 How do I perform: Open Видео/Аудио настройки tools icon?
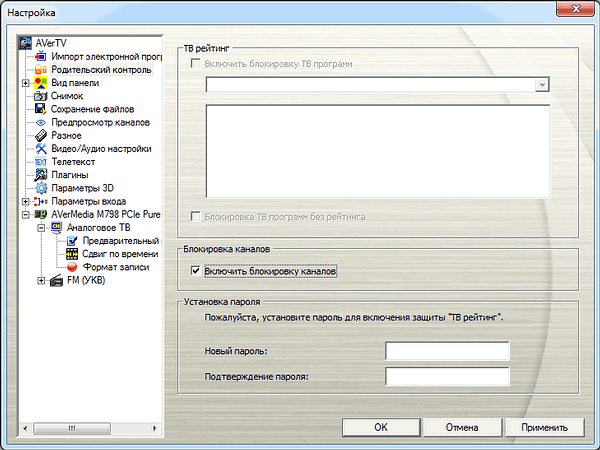click(41, 148)
